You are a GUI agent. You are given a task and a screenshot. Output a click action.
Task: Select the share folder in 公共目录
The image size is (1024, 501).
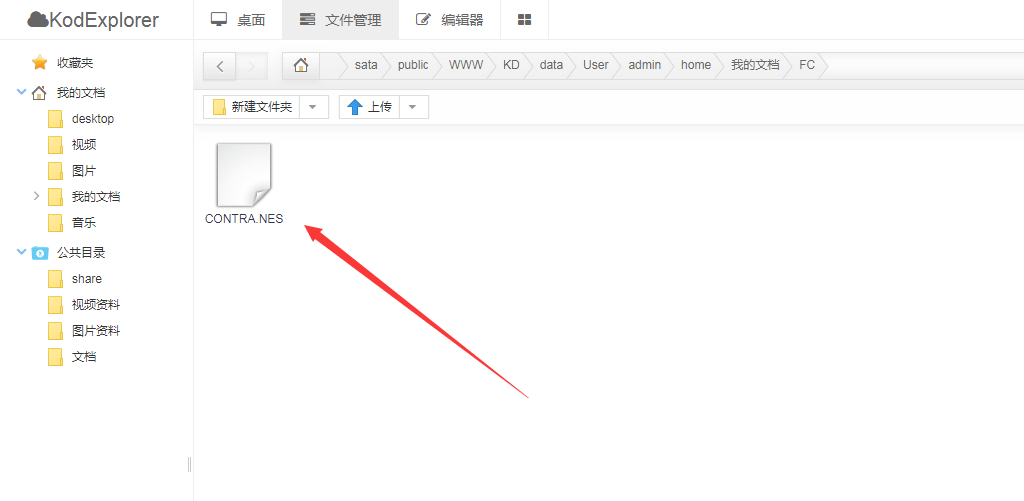(x=86, y=279)
